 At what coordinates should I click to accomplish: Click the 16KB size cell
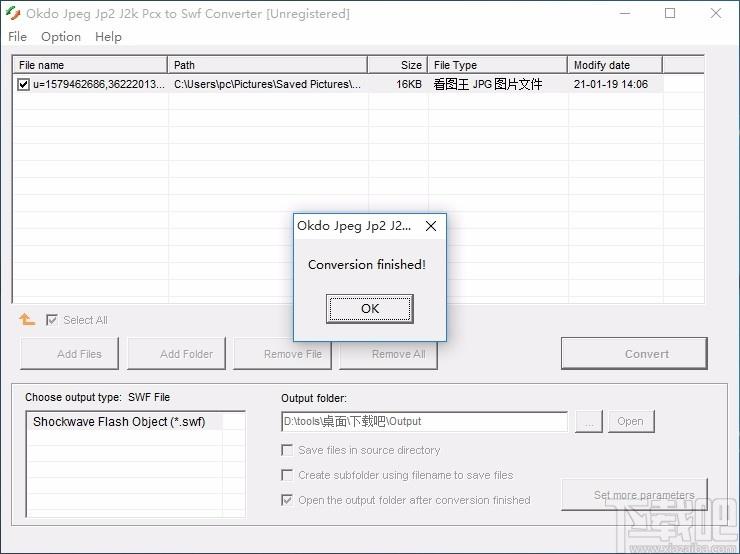[409, 84]
